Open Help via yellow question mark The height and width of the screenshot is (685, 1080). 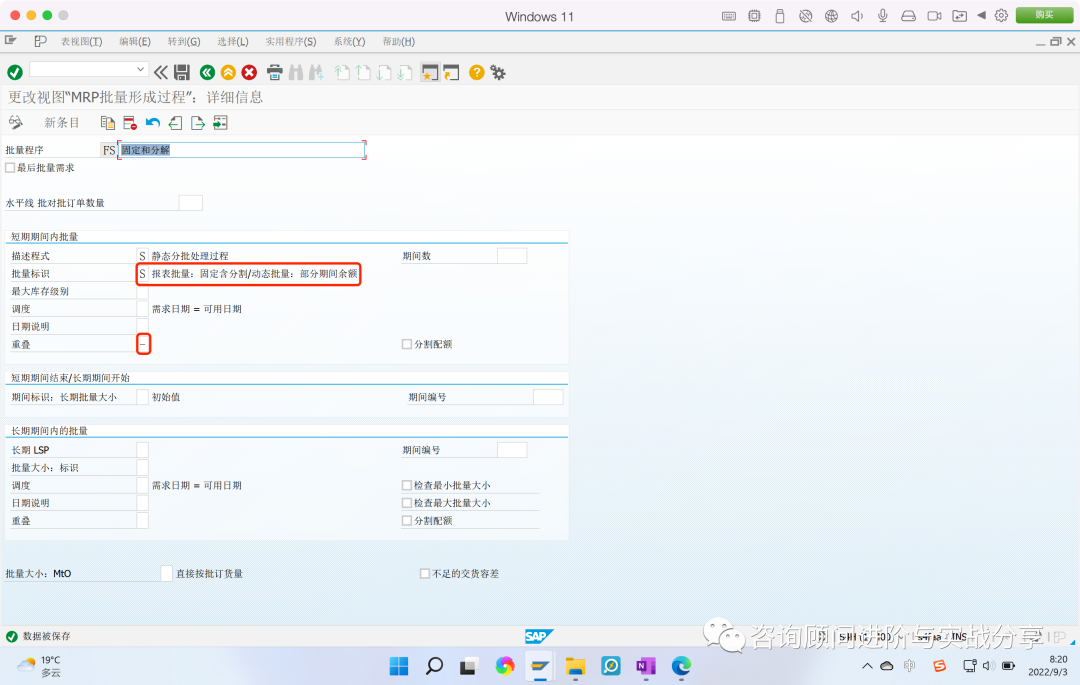[477, 72]
